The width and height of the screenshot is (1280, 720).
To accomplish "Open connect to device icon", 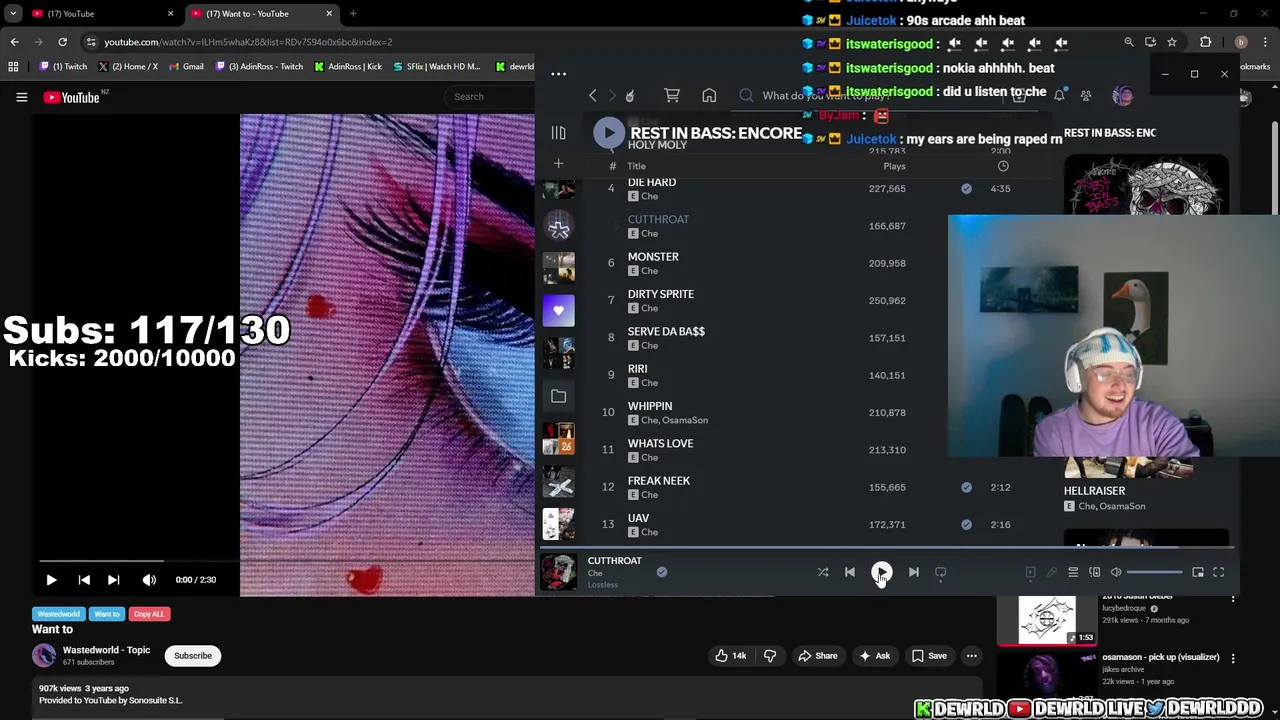I will 1094,572.
